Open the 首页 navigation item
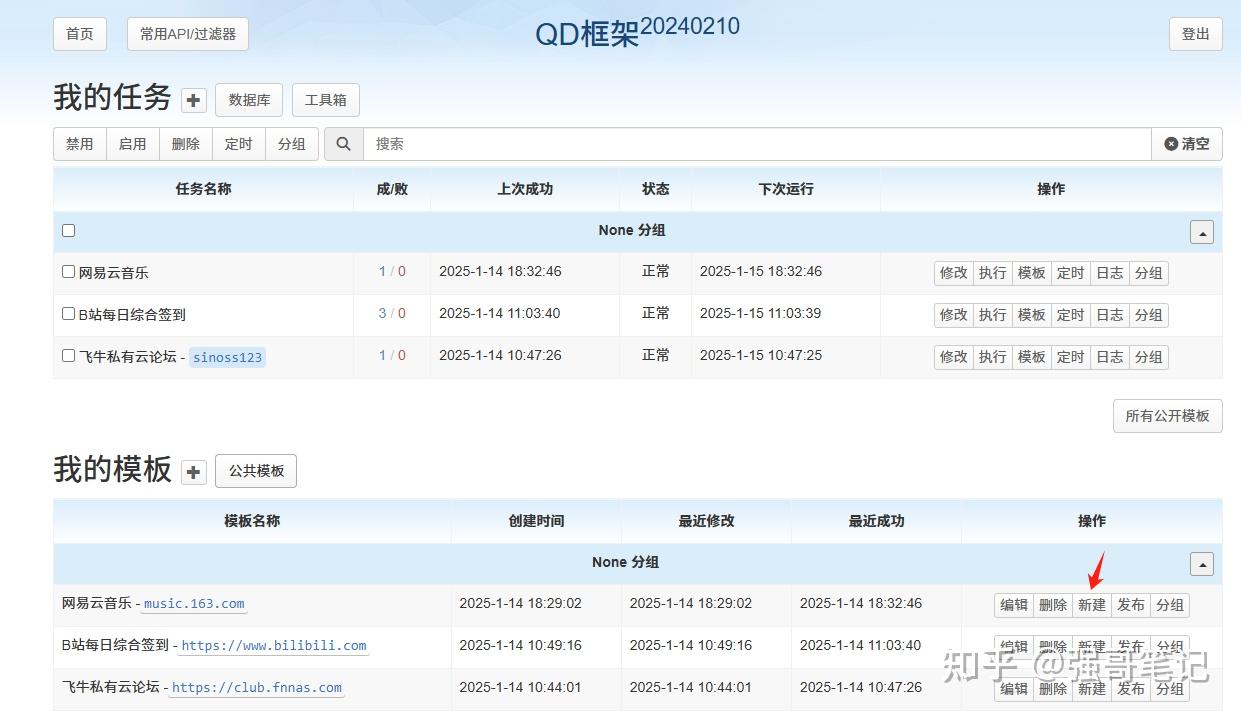Viewport: 1241px width, 716px height. coord(79,33)
